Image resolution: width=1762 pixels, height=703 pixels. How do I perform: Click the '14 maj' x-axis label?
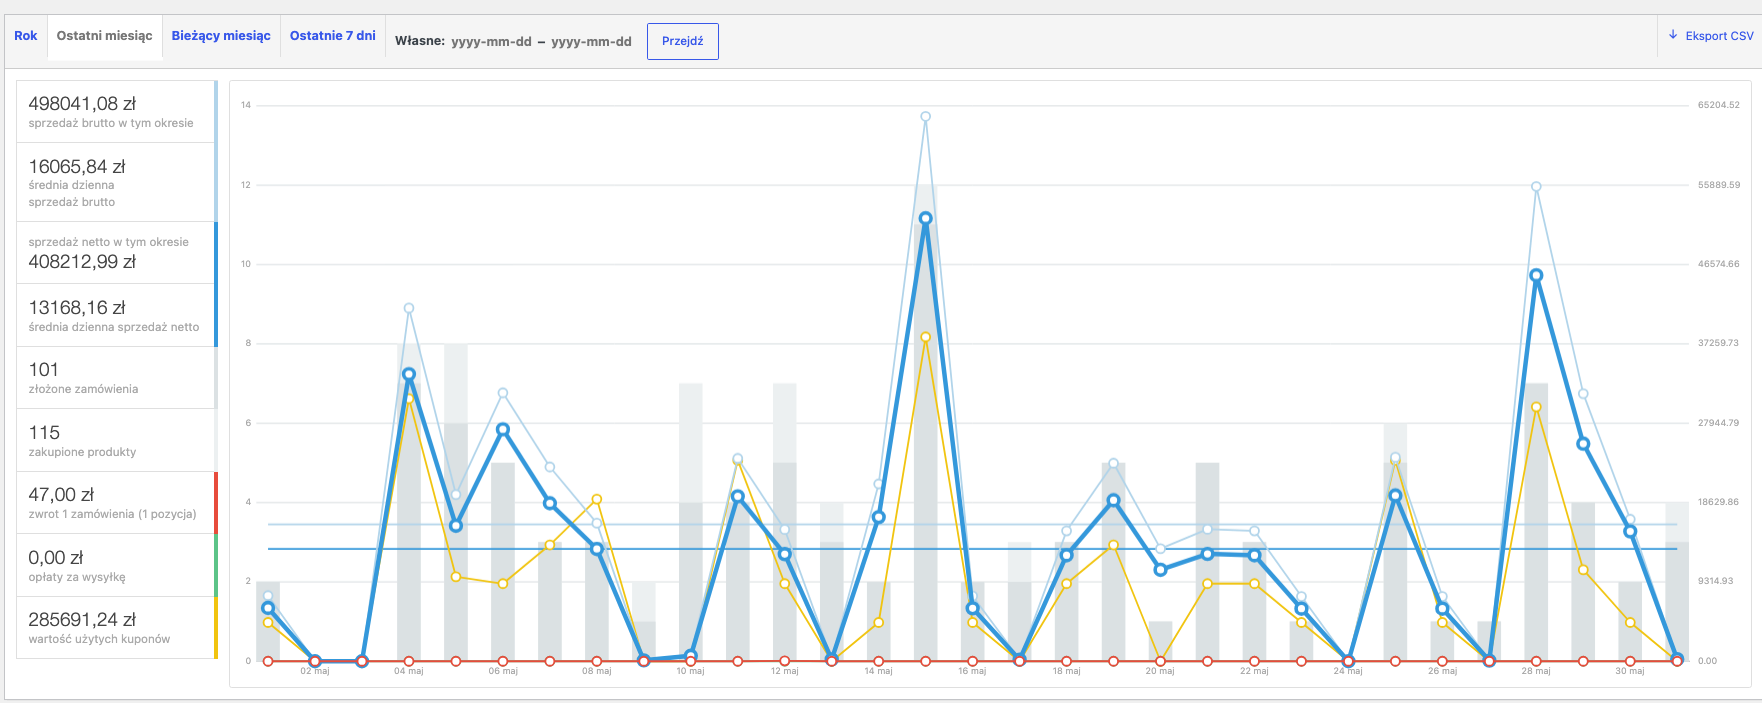pos(878,671)
